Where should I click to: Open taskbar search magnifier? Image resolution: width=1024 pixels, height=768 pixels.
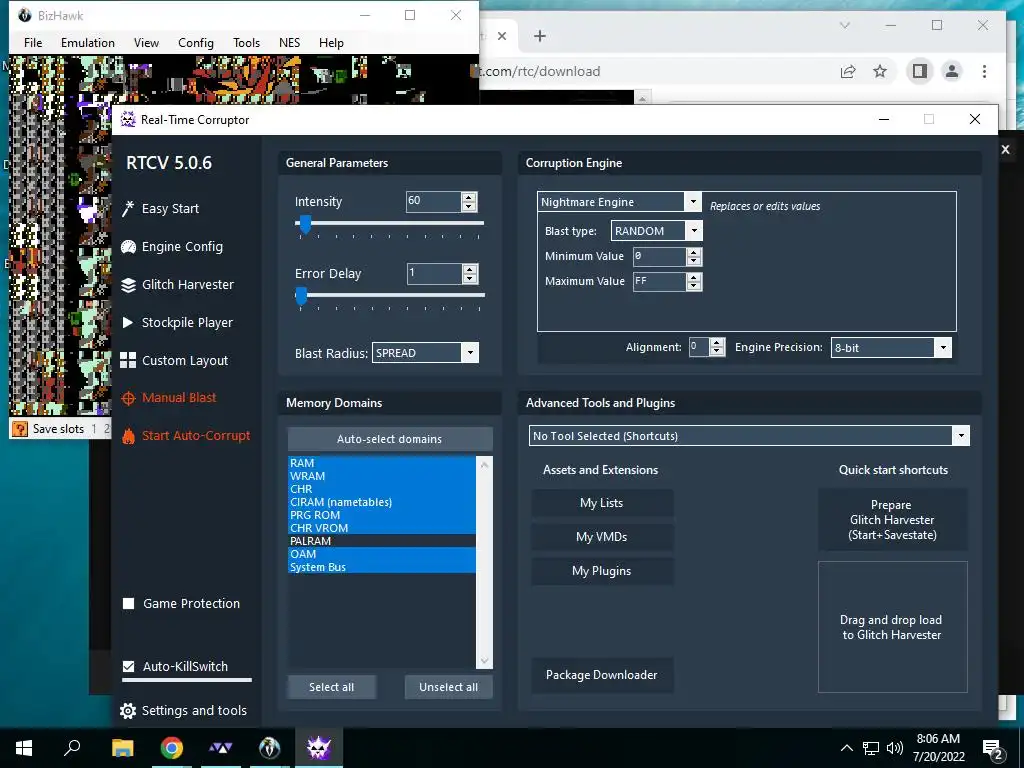coord(72,747)
